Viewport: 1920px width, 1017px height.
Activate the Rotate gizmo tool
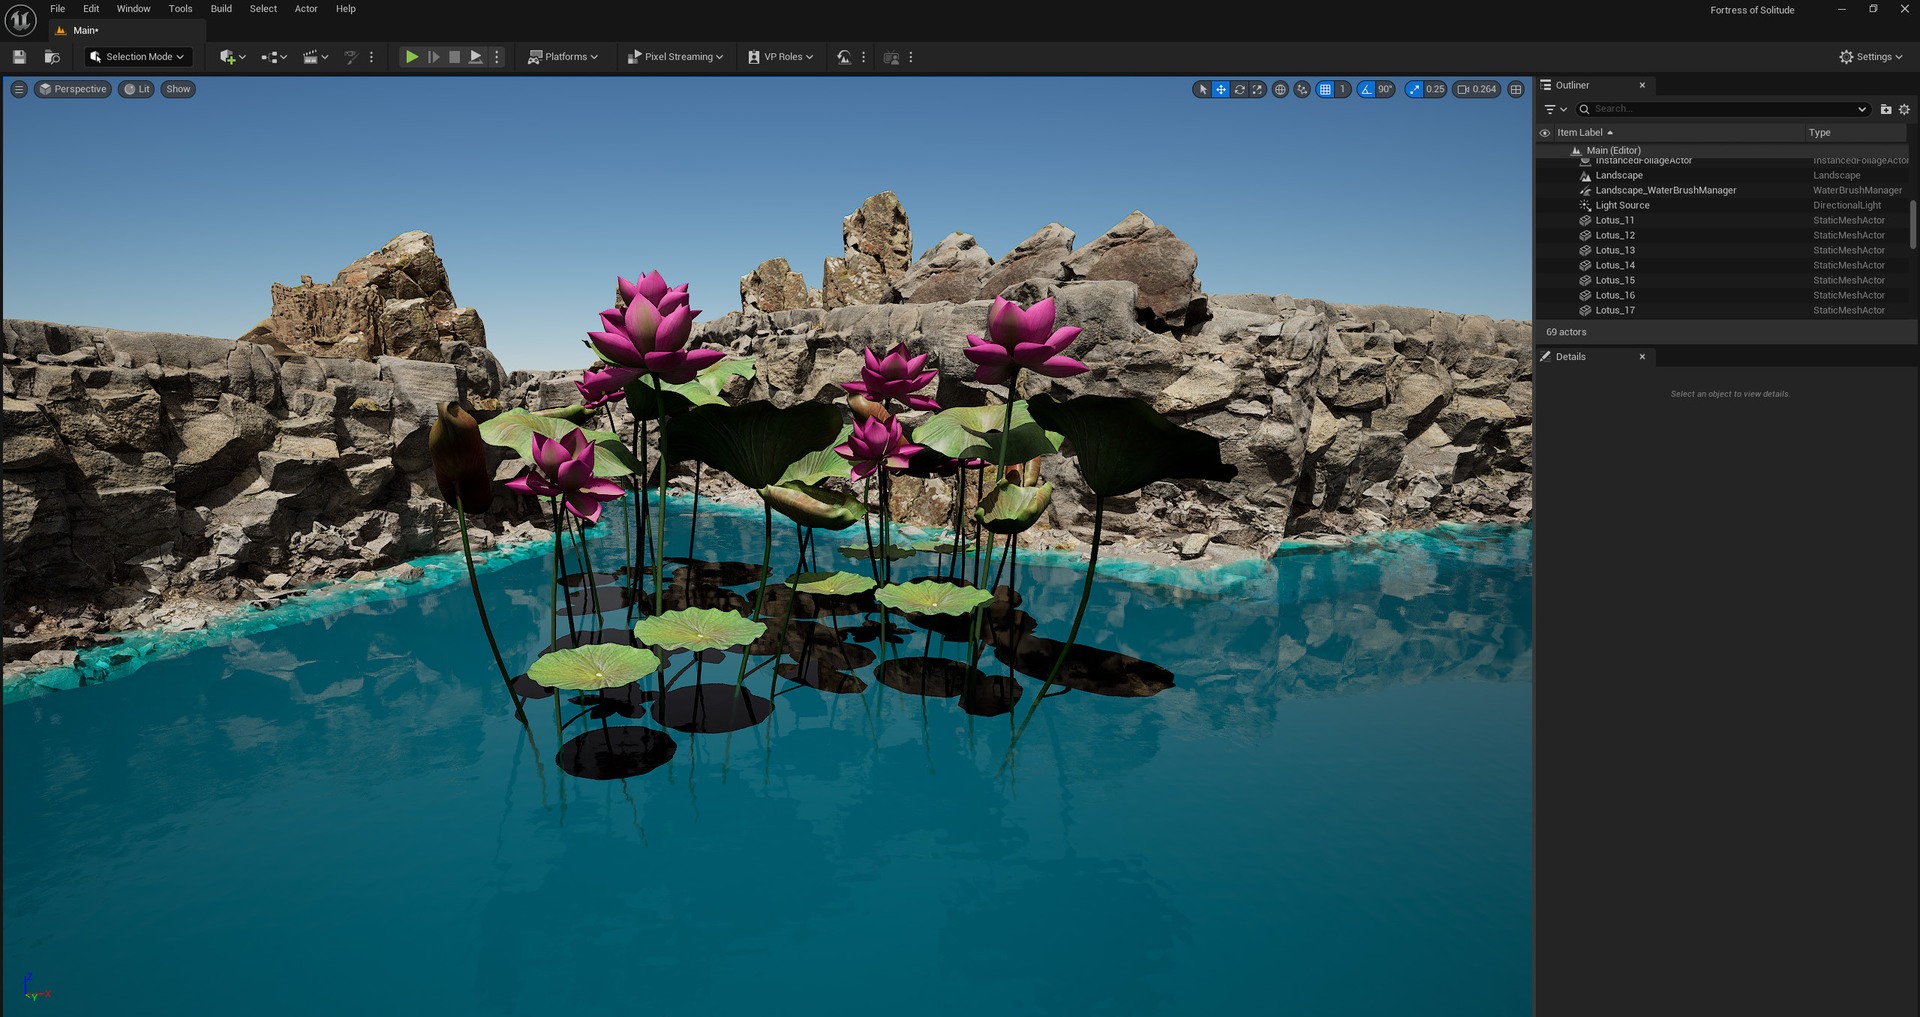(1240, 89)
